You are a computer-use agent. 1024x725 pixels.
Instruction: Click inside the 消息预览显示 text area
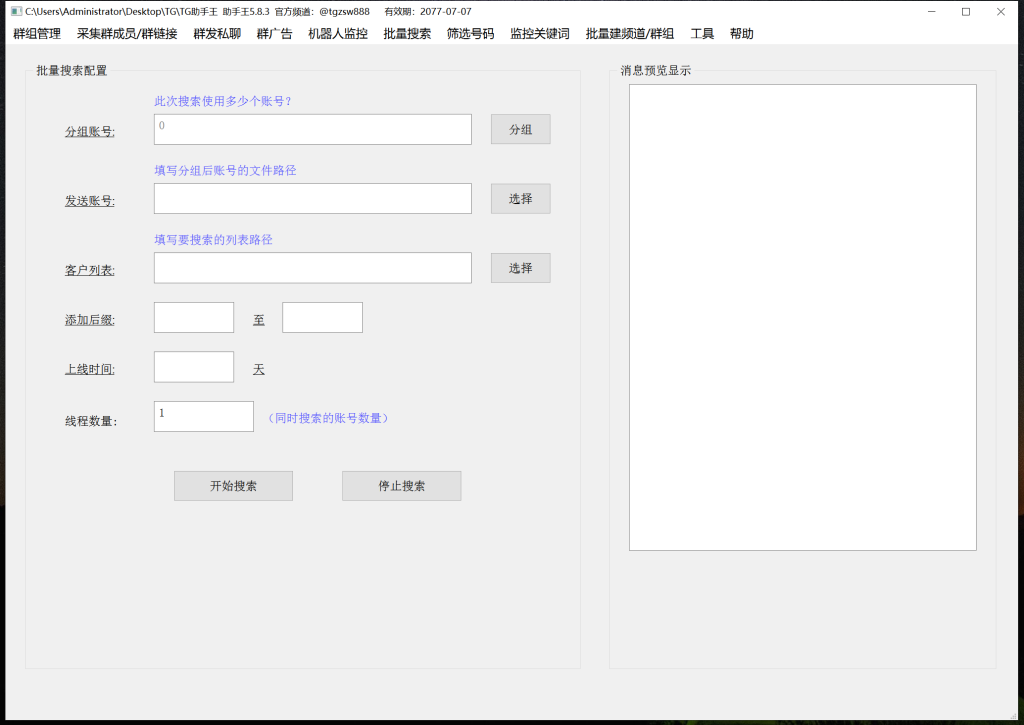click(x=803, y=317)
